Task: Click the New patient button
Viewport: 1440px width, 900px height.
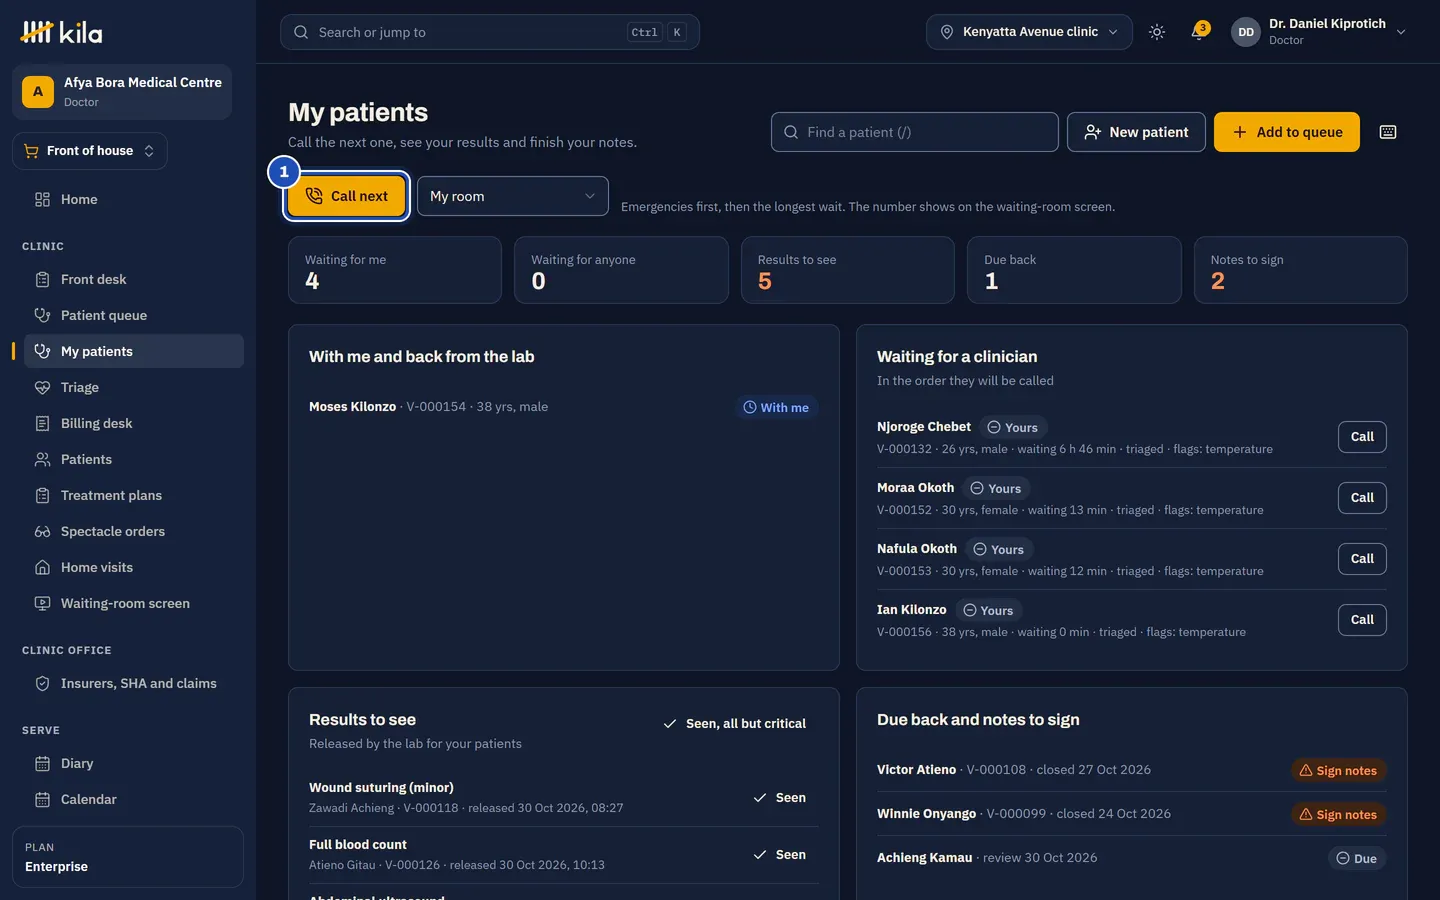Action: (1136, 132)
